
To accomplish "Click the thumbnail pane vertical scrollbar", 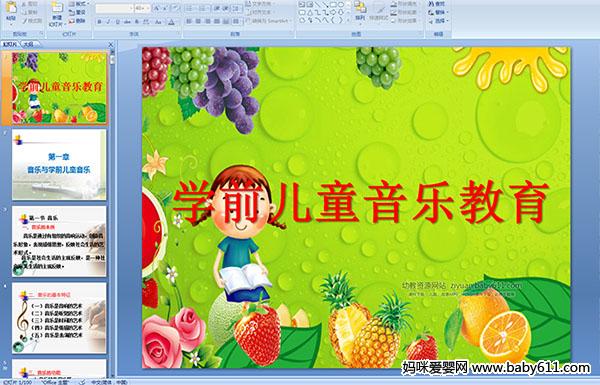I will 112,214.
